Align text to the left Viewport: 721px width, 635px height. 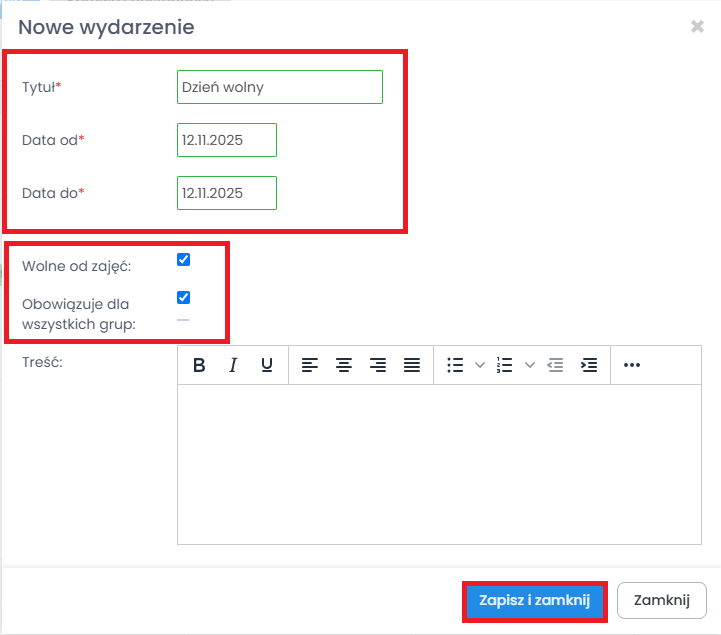click(x=310, y=366)
